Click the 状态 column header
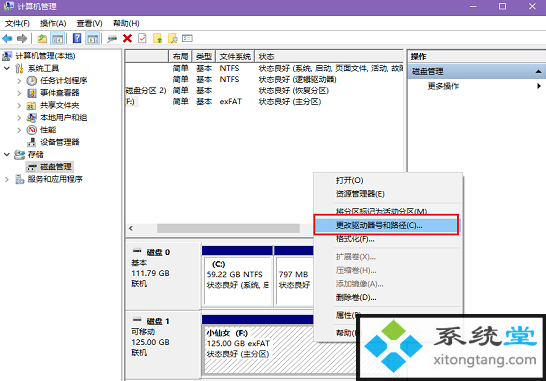546x381 pixels. click(329, 56)
